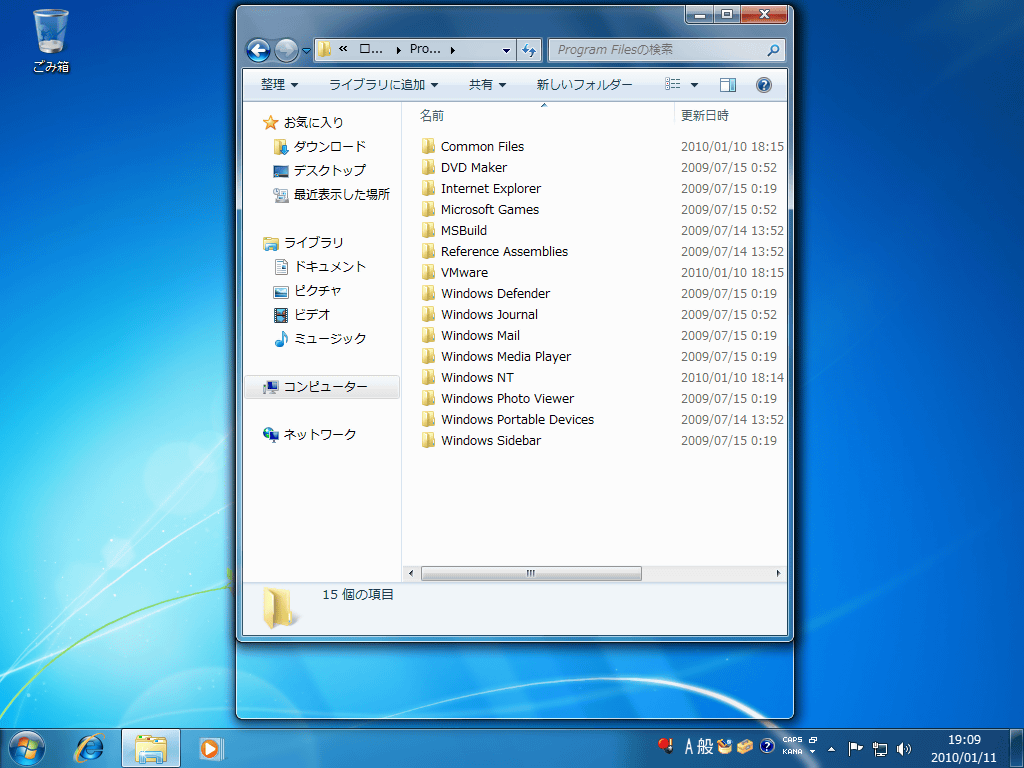This screenshot has width=1024, height=768.
Task: Open ダウンロード in favorites
Action: point(319,147)
